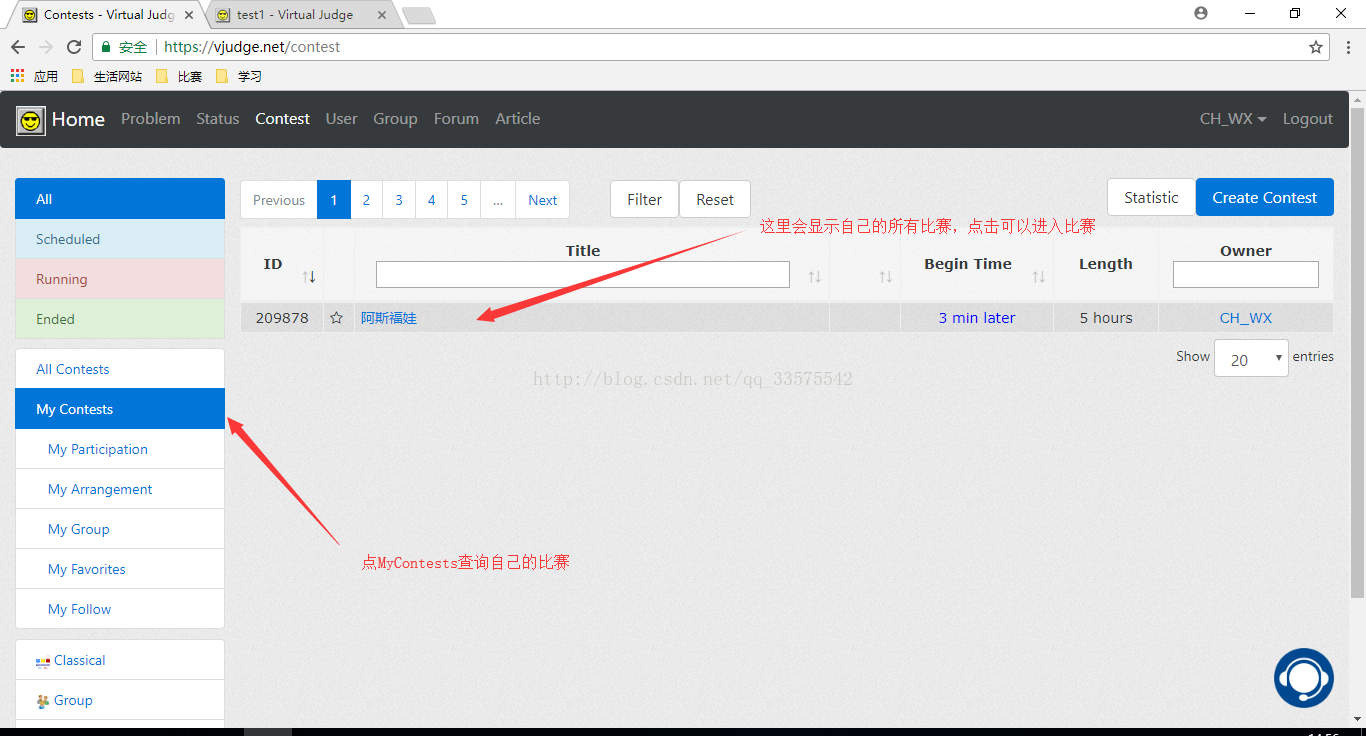The height and width of the screenshot is (736, 1366).
Task: Select My Favorites in sidebar
Action: [x=120, y=569]
